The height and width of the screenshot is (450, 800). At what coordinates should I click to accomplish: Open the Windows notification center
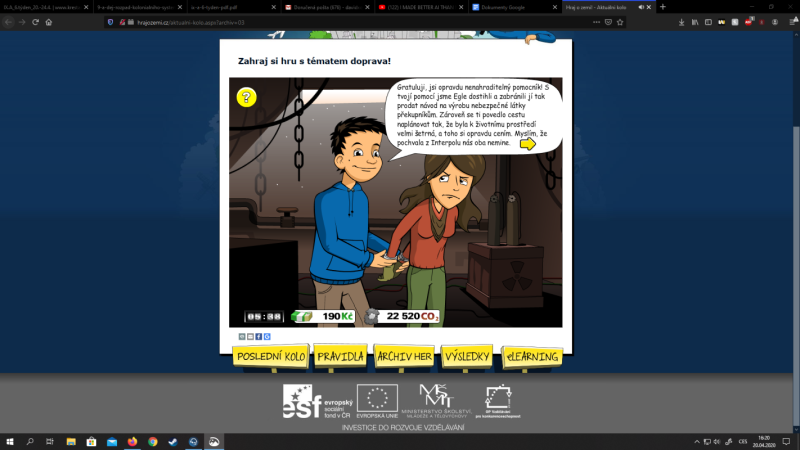(x=786, y=442)
